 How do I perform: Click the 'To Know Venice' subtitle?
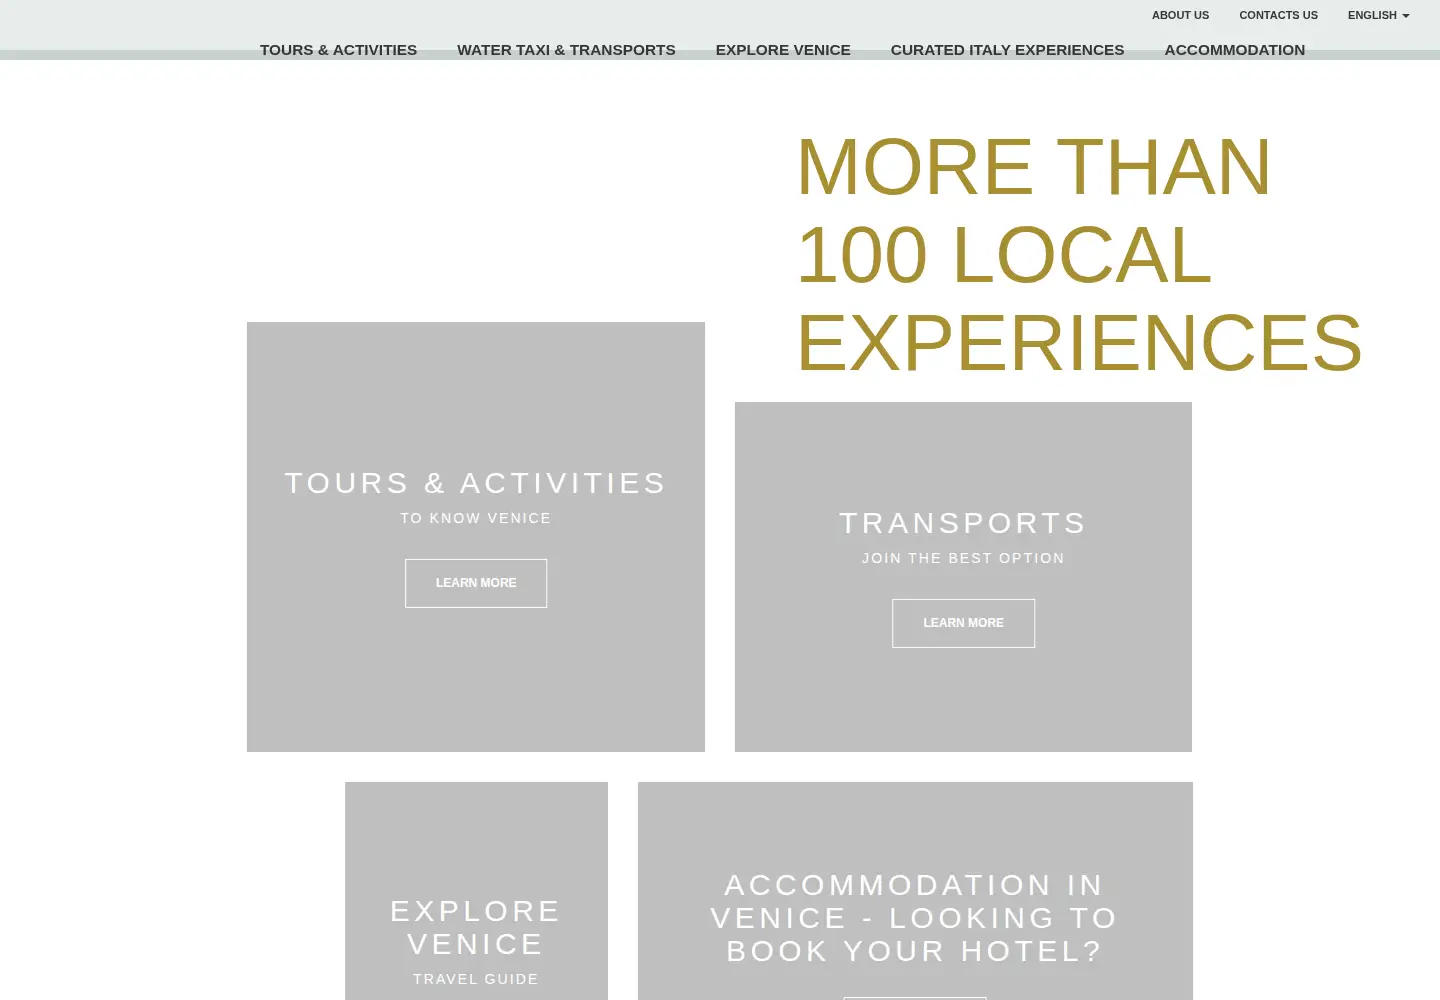476,518
